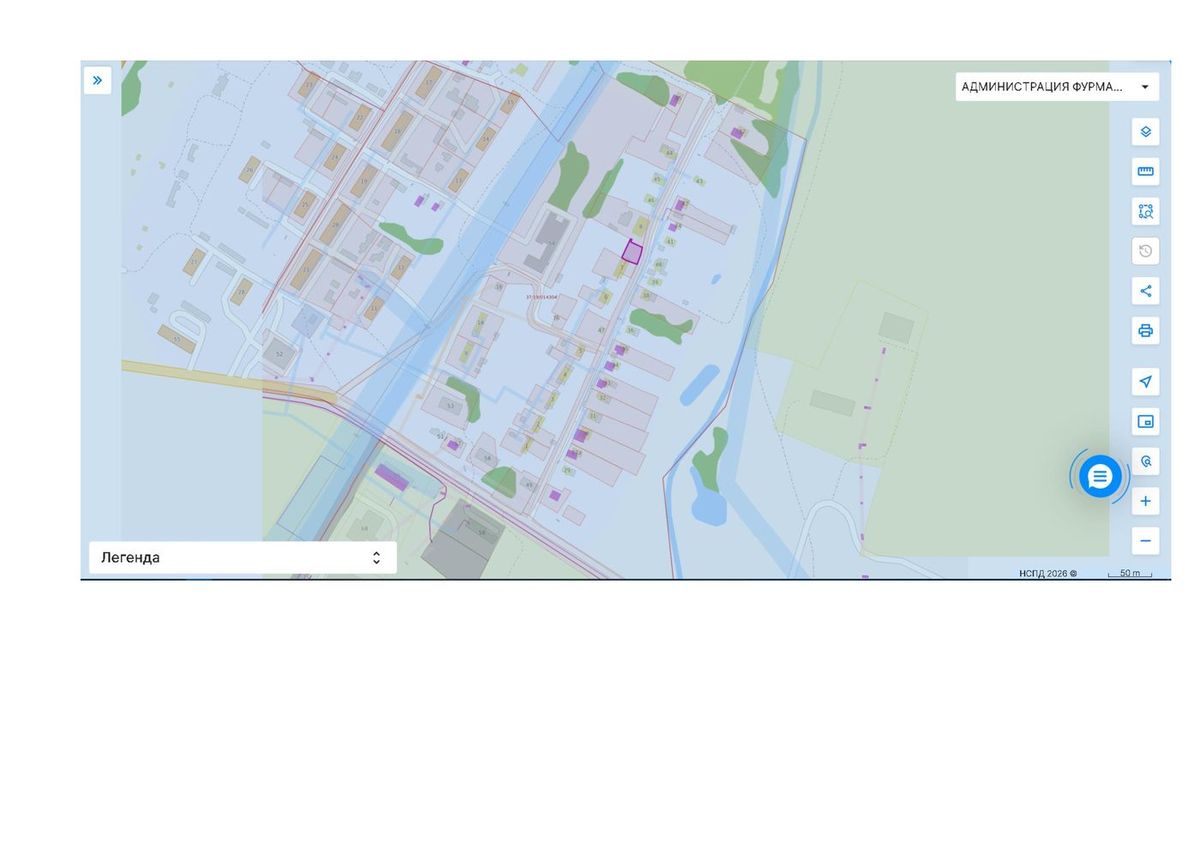Viewport: 1200px width, 849px height.
Task: Open the blue chat assistant button
Action: click(1100, 476)
